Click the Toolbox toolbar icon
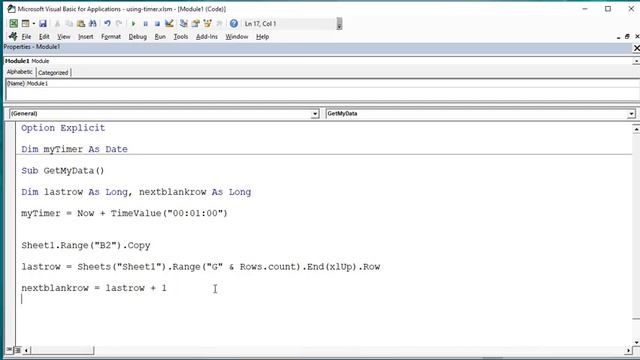 tap(219, 24)
